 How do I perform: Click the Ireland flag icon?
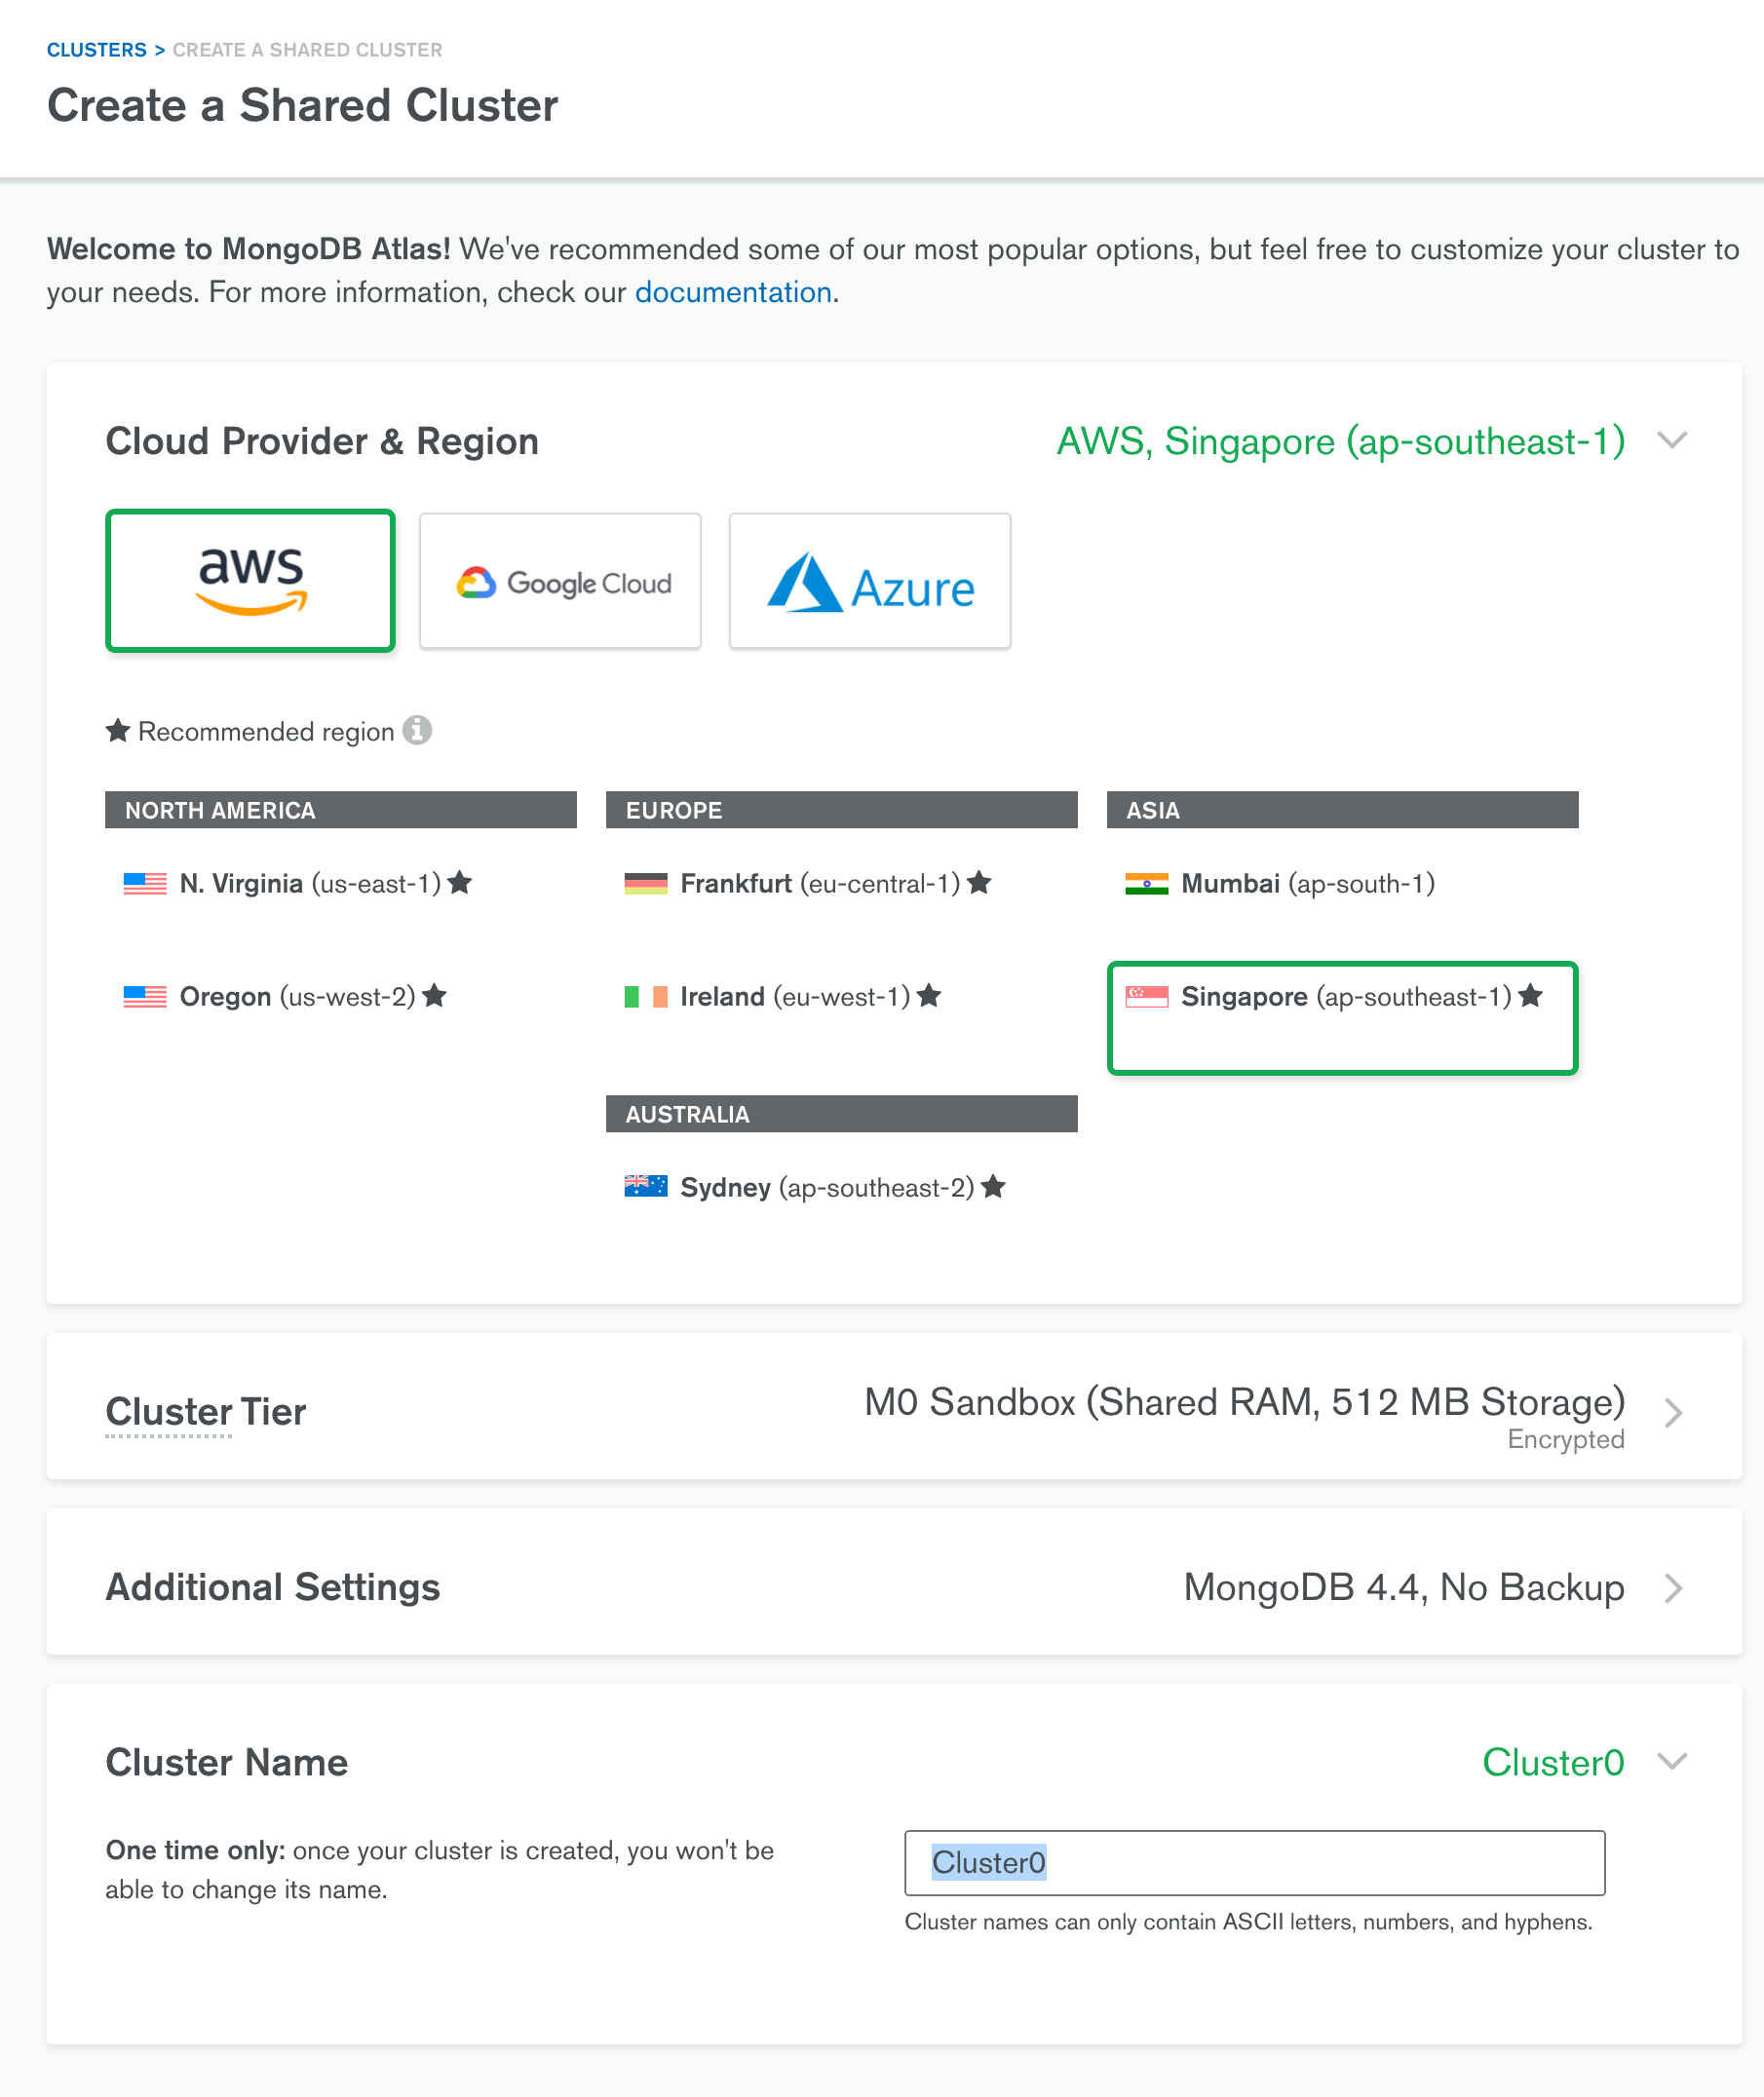646,997
